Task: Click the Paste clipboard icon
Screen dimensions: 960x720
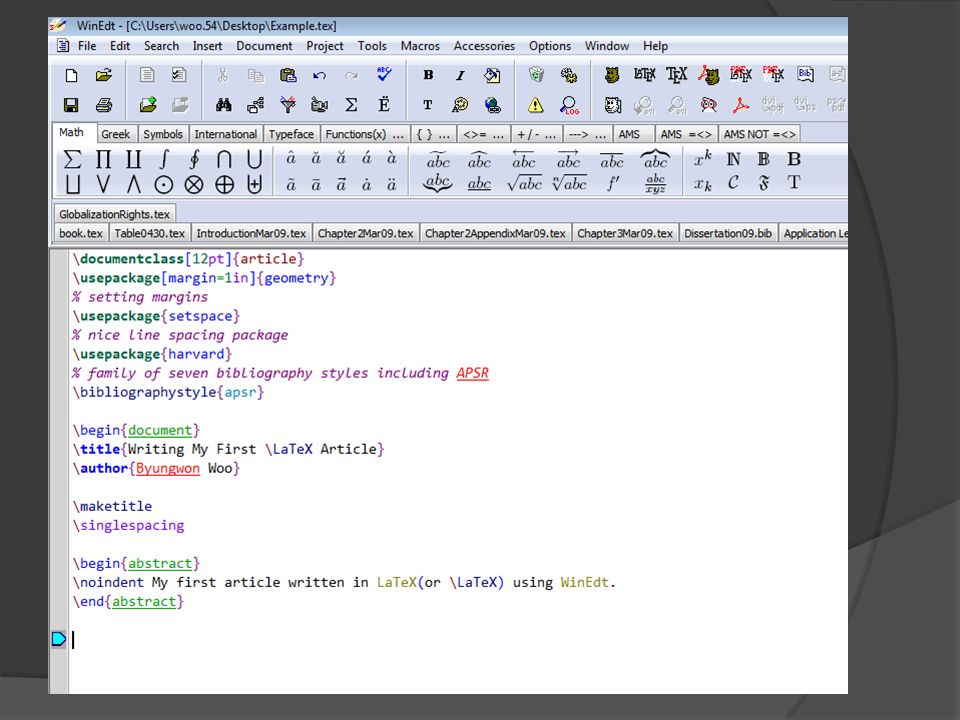Action: click(x=288, y=75)
